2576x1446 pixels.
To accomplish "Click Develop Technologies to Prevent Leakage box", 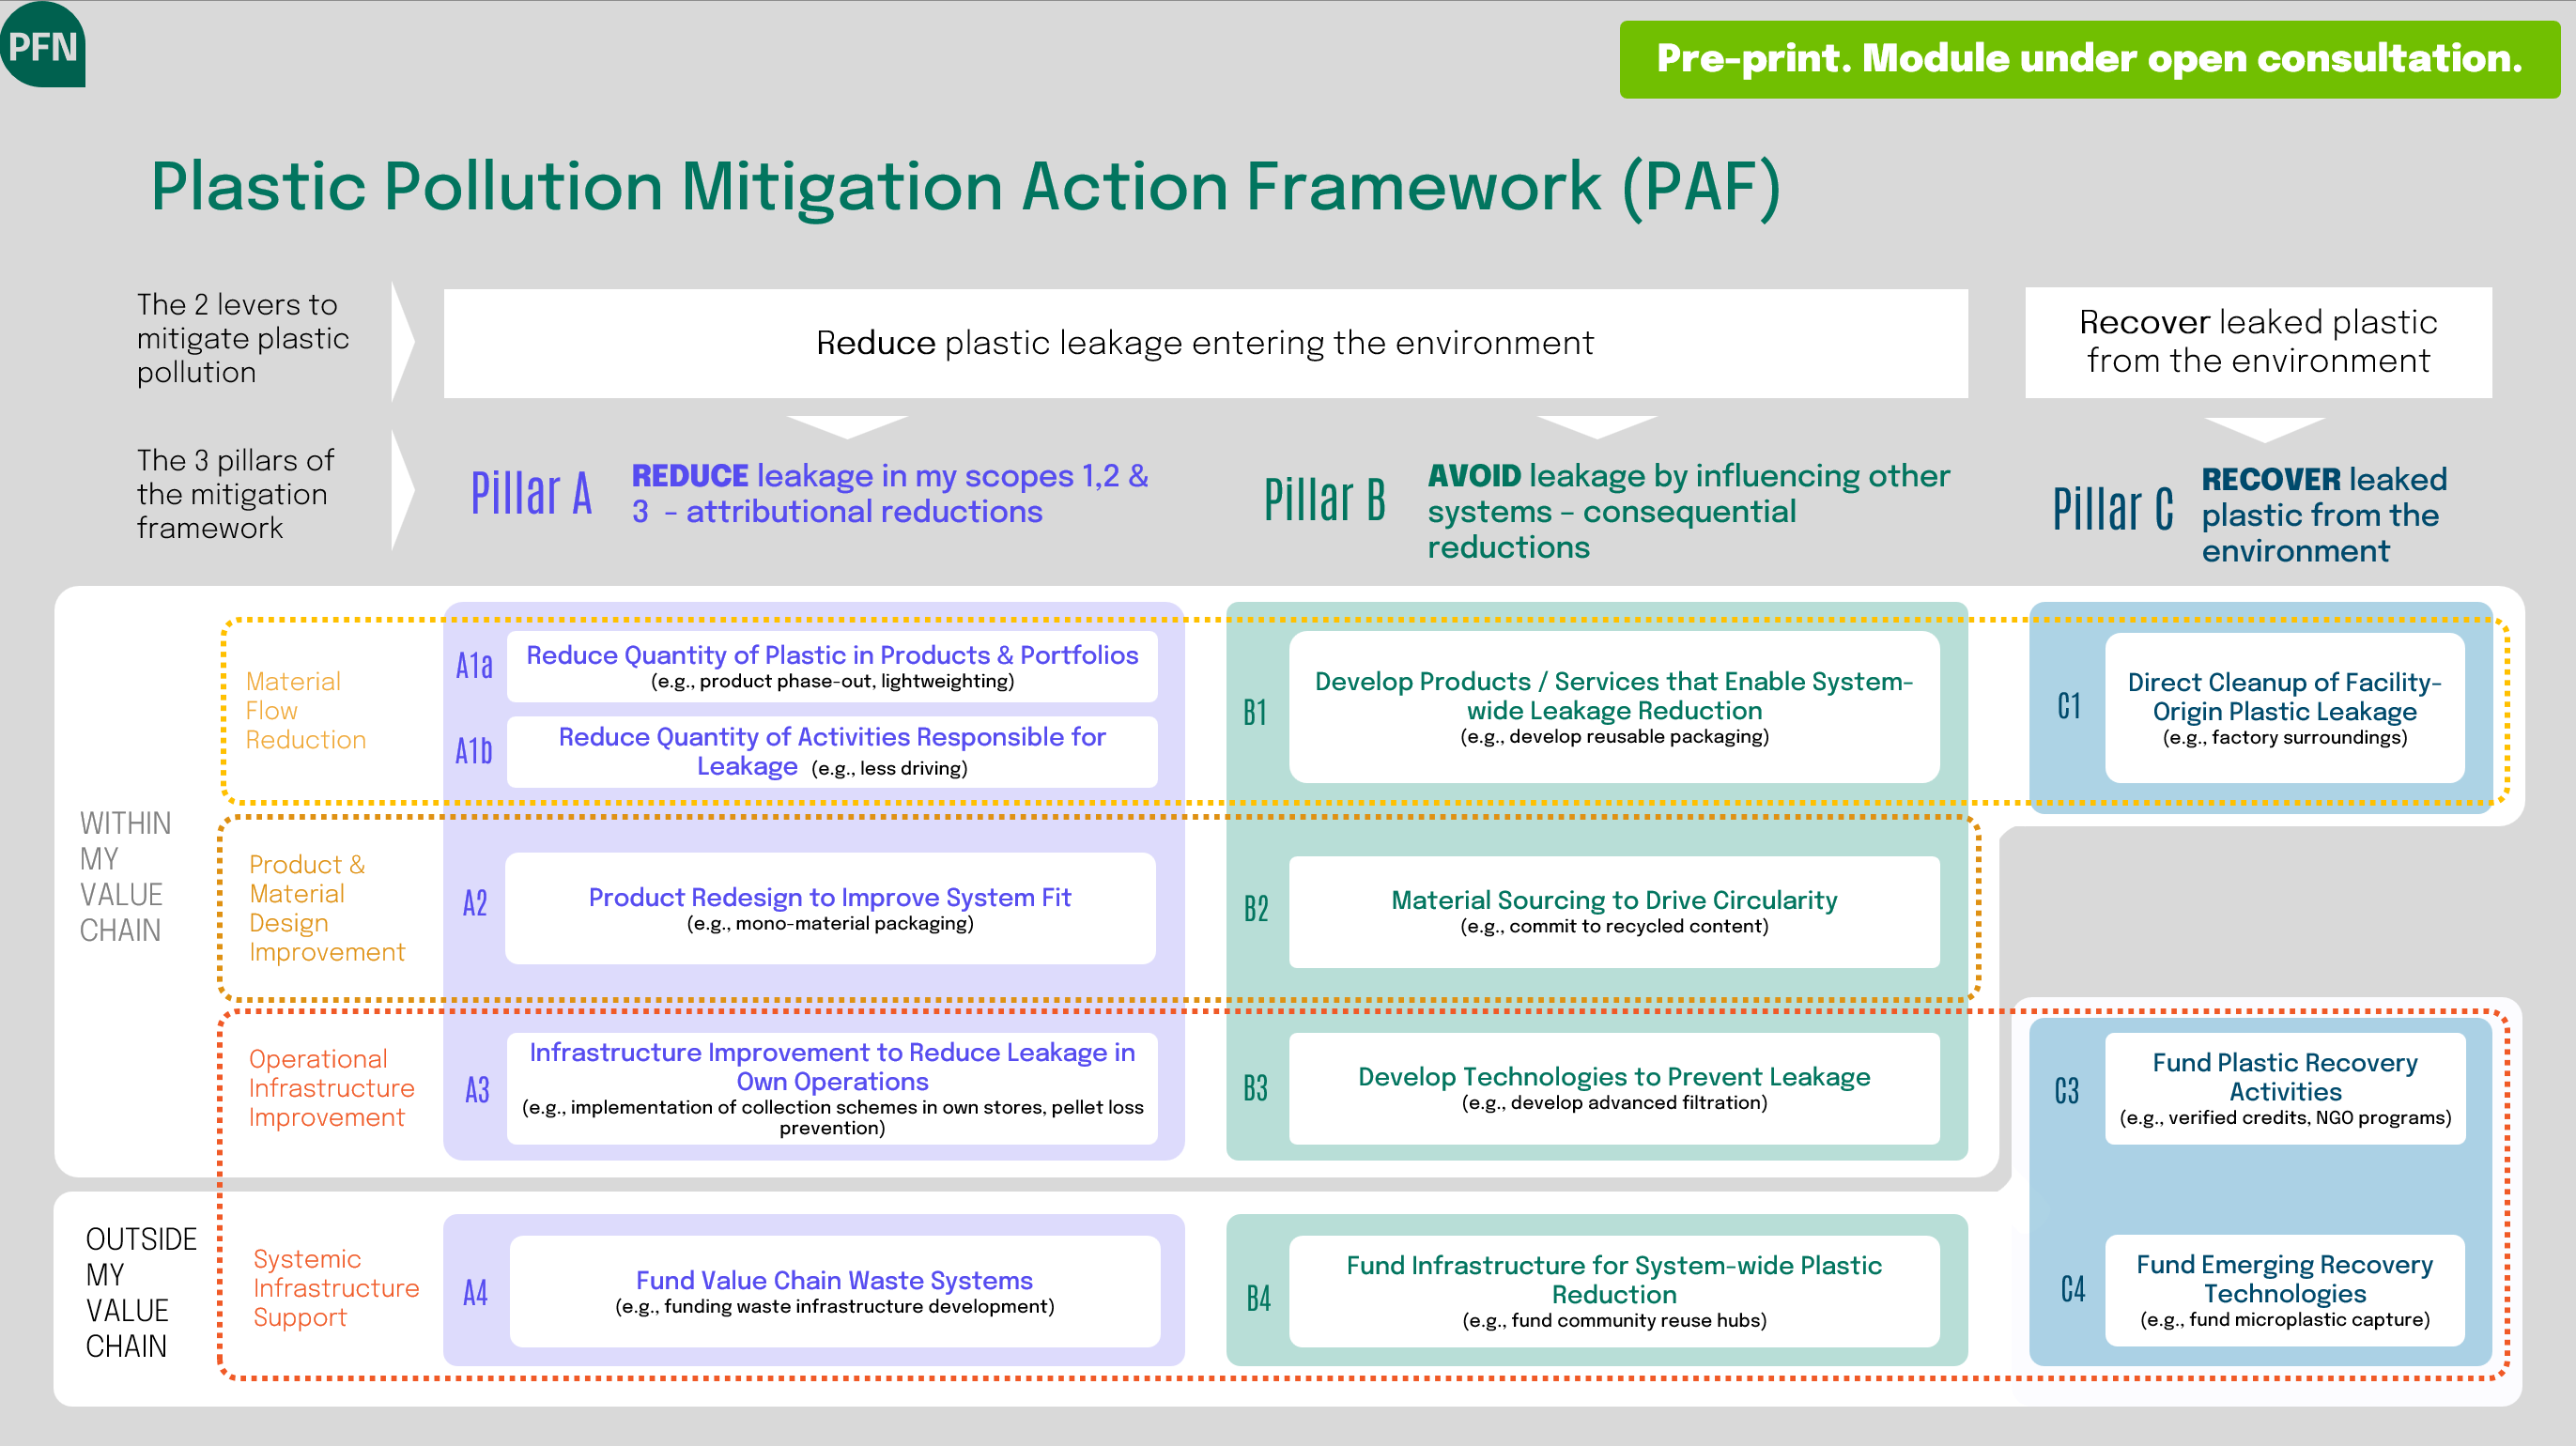I will tap(1614, 1088).
